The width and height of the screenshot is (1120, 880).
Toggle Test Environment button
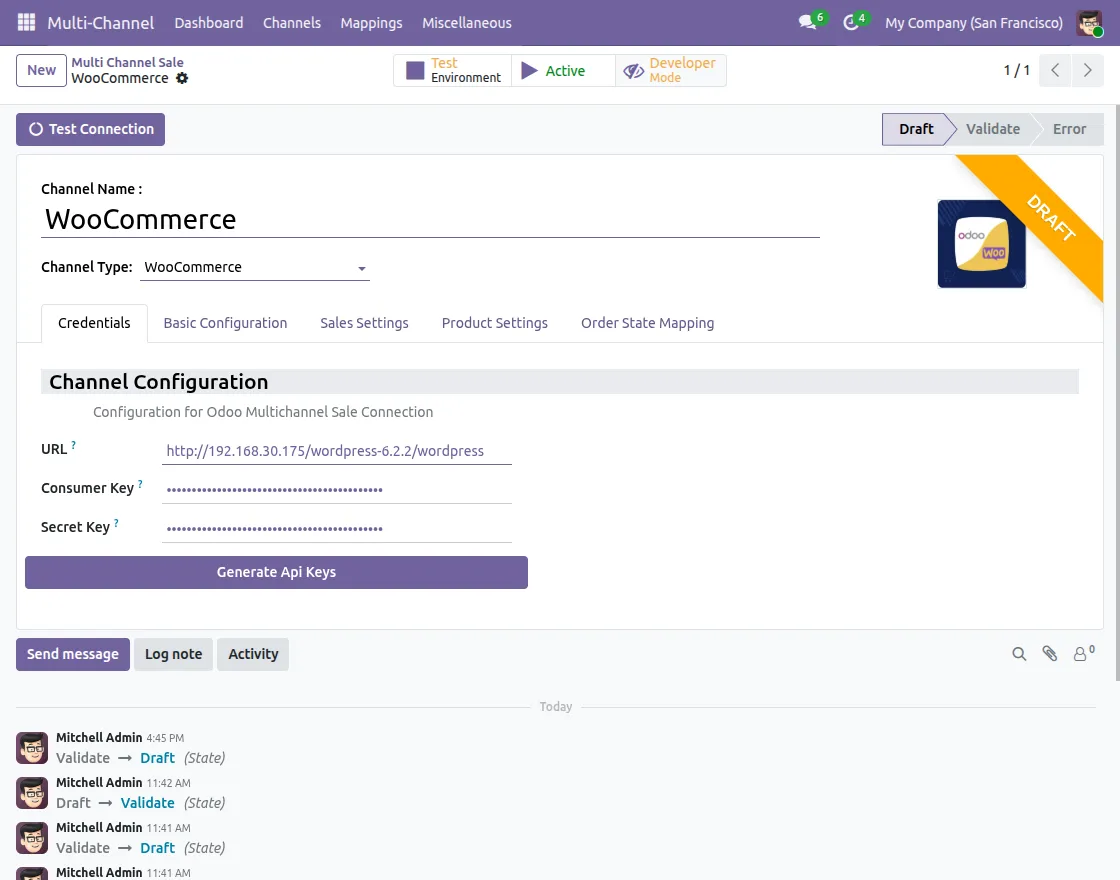tap(453, 71)
